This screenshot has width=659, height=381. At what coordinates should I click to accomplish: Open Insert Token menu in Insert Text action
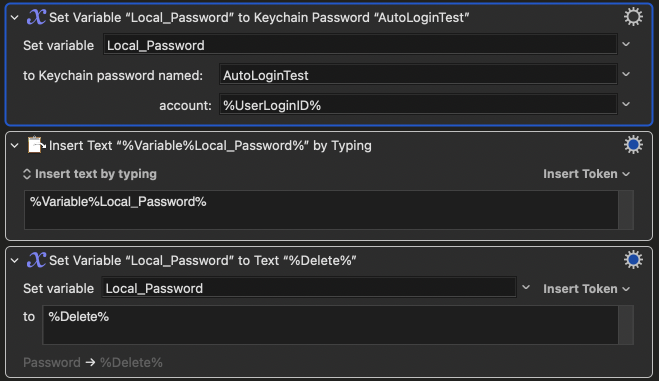586,174
